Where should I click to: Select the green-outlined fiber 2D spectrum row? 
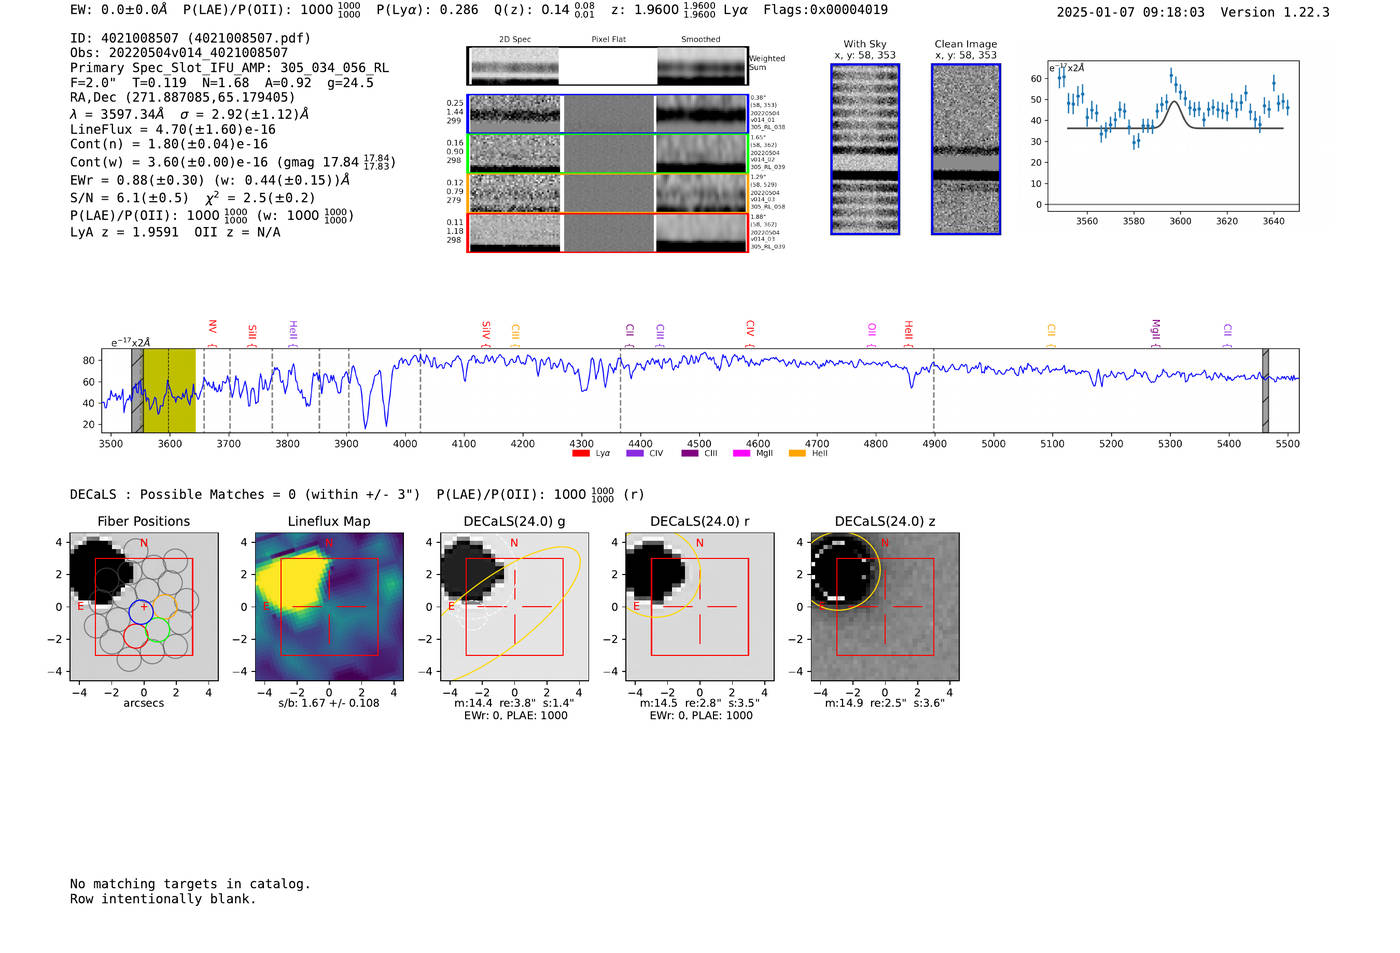click(x=608, y=154)
